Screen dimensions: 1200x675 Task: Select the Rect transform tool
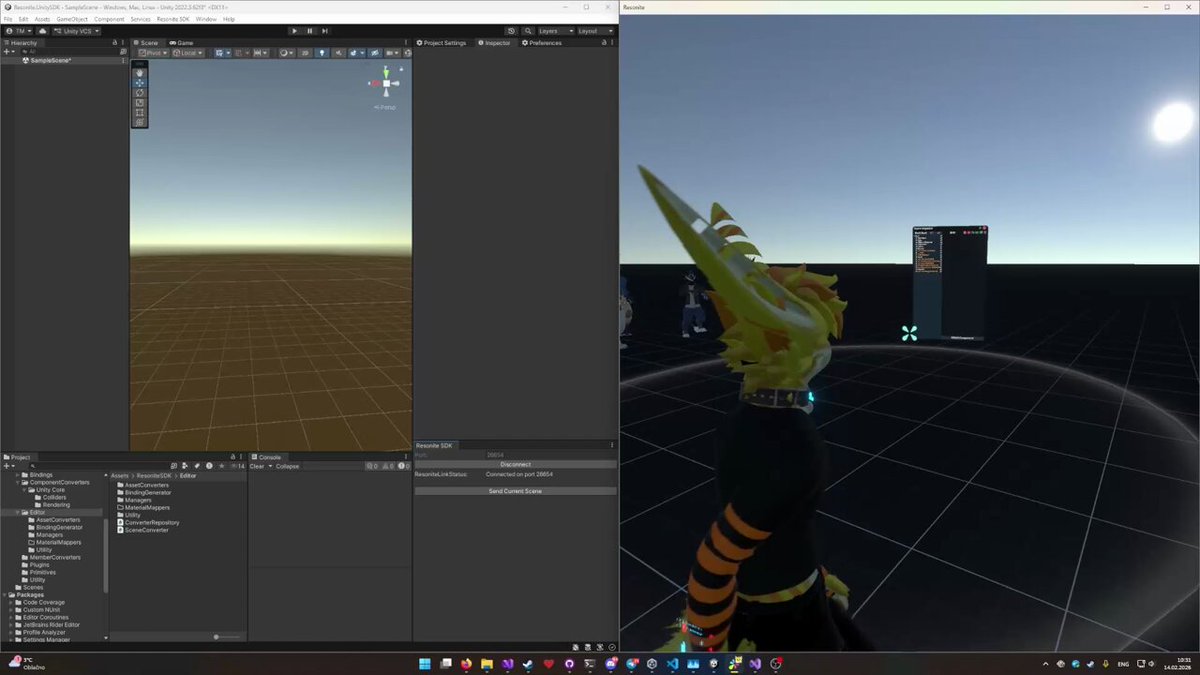click(140, 113)
